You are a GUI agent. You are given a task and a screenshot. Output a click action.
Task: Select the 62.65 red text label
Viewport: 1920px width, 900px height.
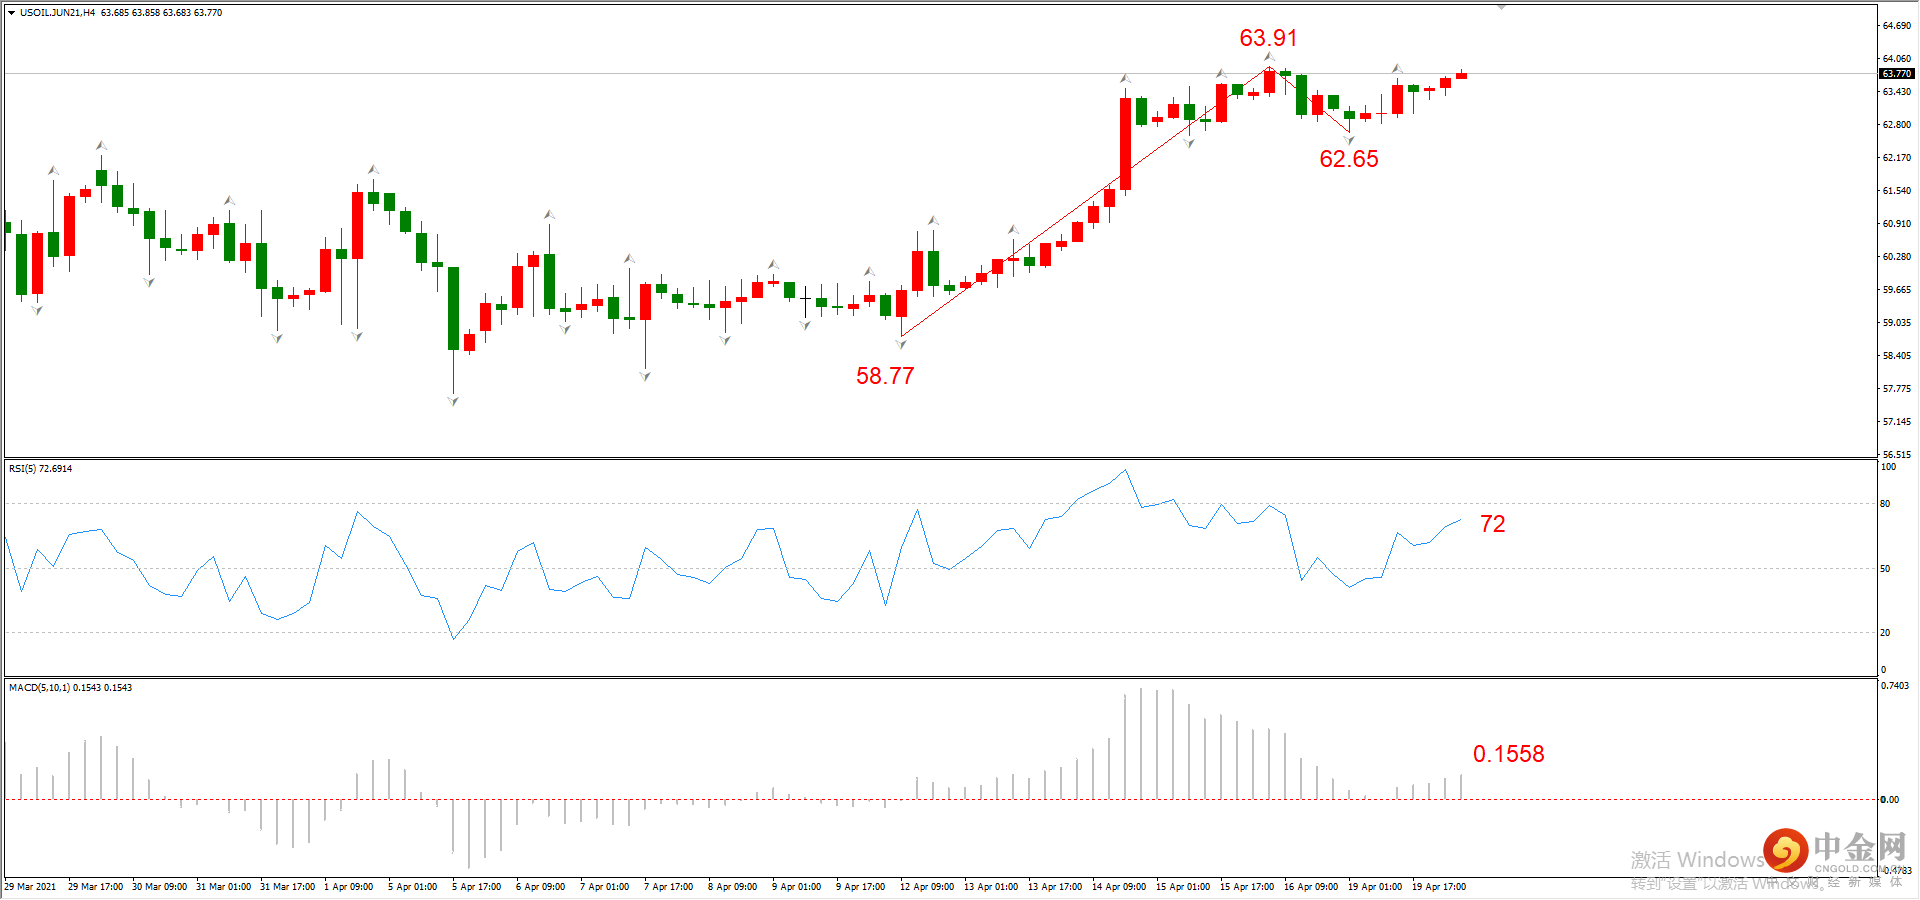(x=1348, y=159)
